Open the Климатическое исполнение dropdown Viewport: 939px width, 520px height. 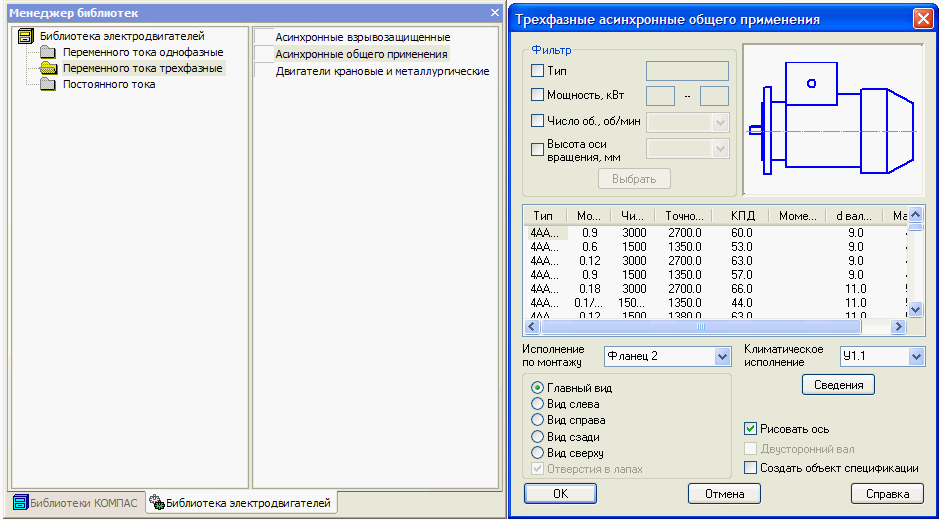(916, 357)
